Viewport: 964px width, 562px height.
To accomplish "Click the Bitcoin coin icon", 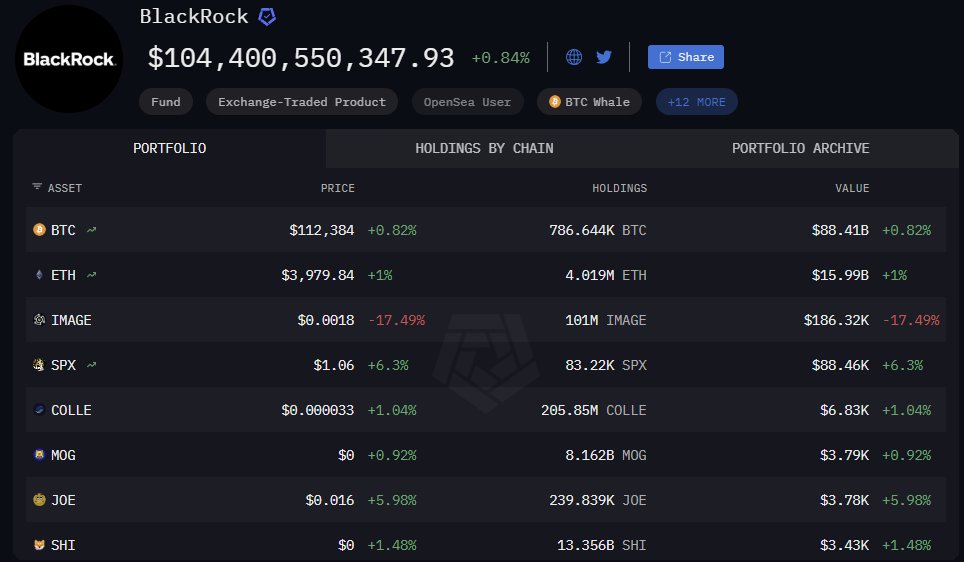I will 39,230.
